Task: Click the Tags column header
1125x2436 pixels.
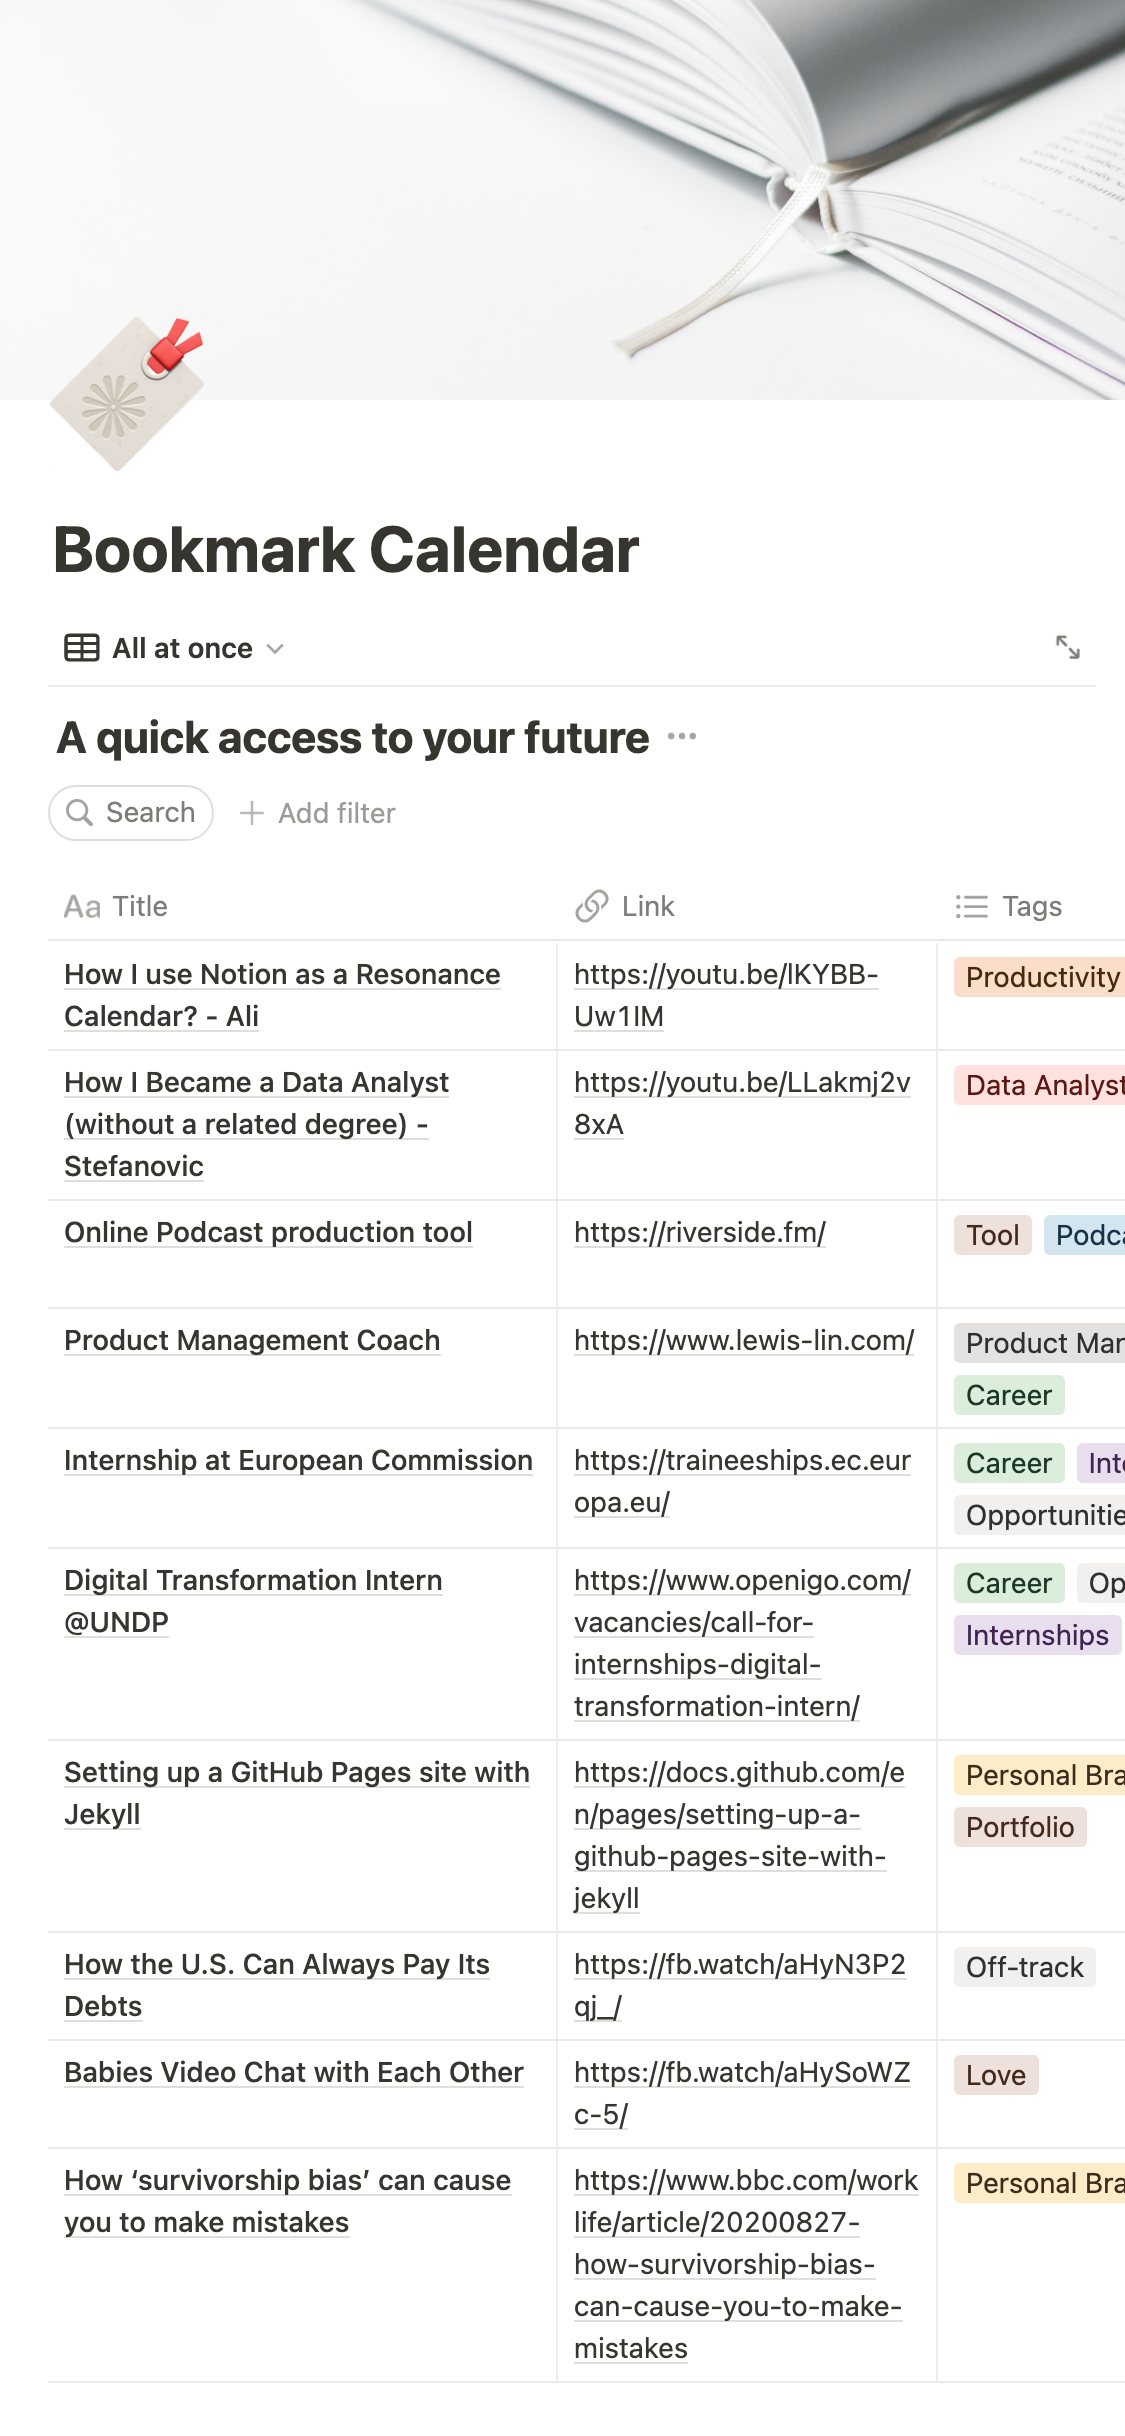Action: 1030,906
